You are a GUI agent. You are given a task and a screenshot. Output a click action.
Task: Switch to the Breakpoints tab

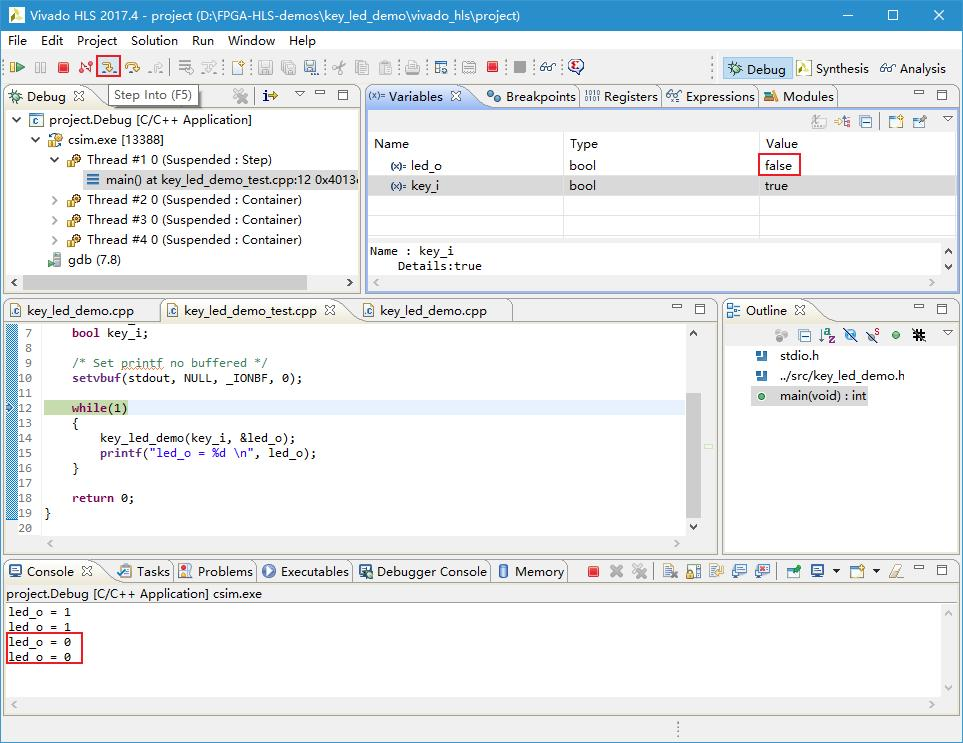pos(531,96)
